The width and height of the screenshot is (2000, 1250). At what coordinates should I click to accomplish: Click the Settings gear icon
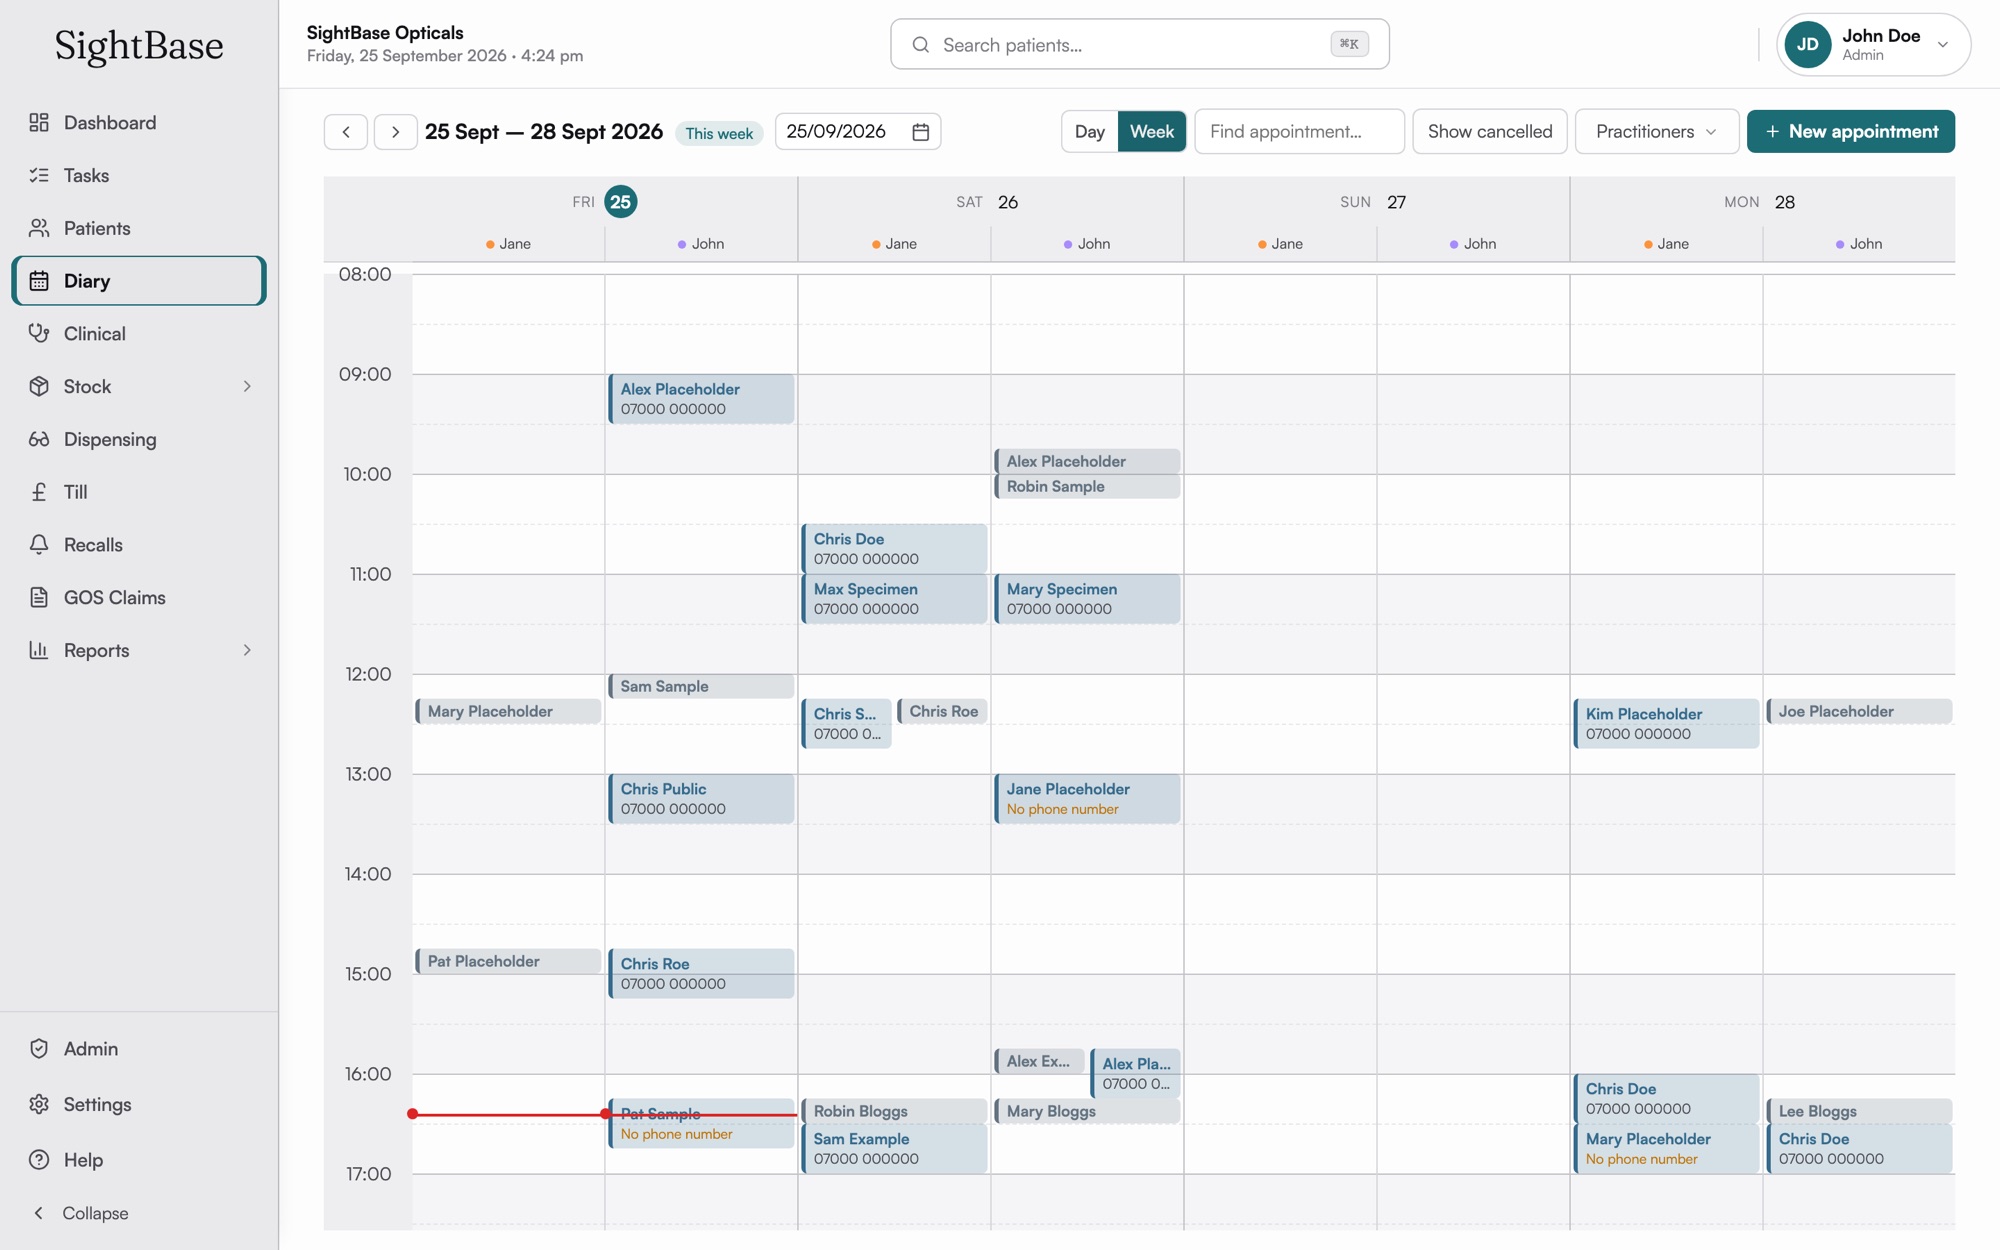coord(39,1104)
